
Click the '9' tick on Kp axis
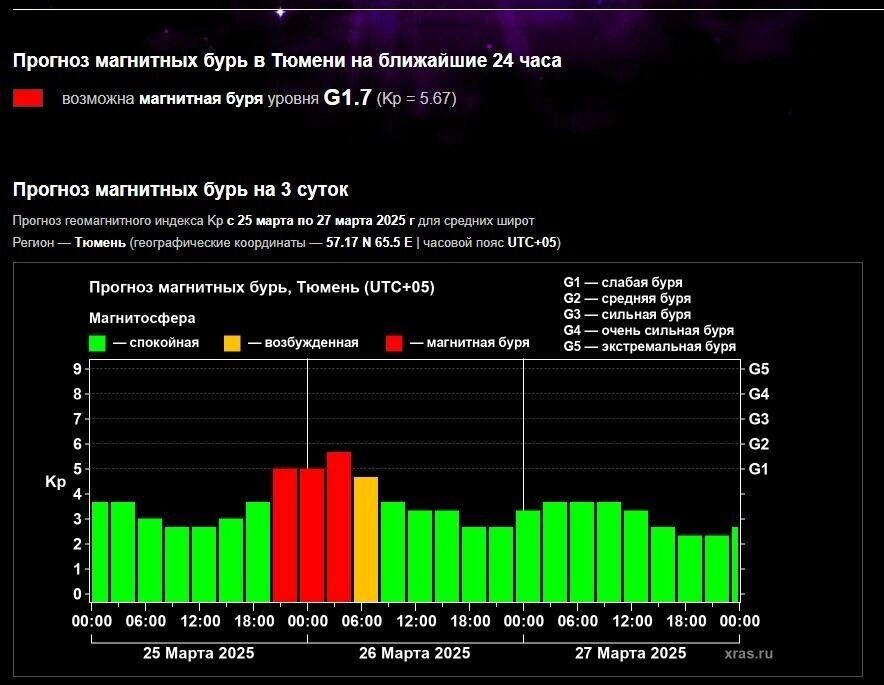(77, 369)
